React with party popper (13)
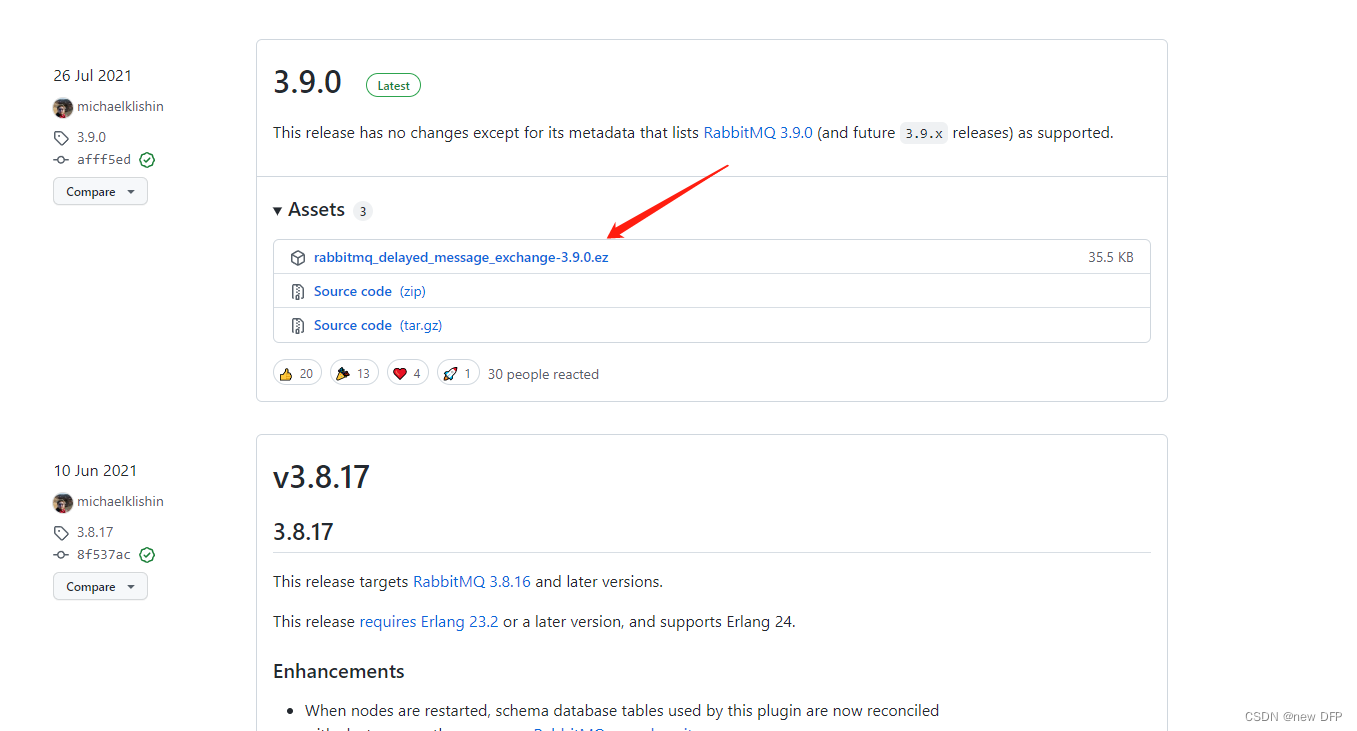The image size is (1357, 731). pyautogui.click(x=354, y=373)
